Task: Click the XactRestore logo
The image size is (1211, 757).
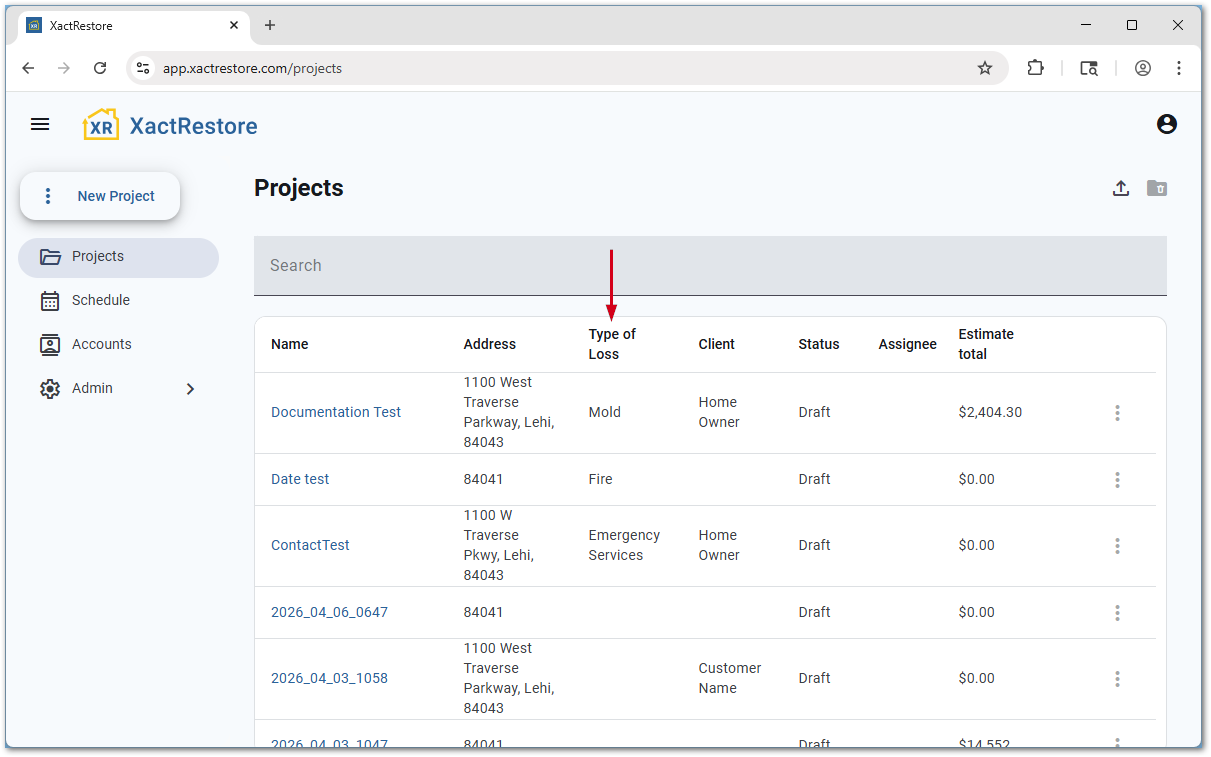Action: pos(170,126)
